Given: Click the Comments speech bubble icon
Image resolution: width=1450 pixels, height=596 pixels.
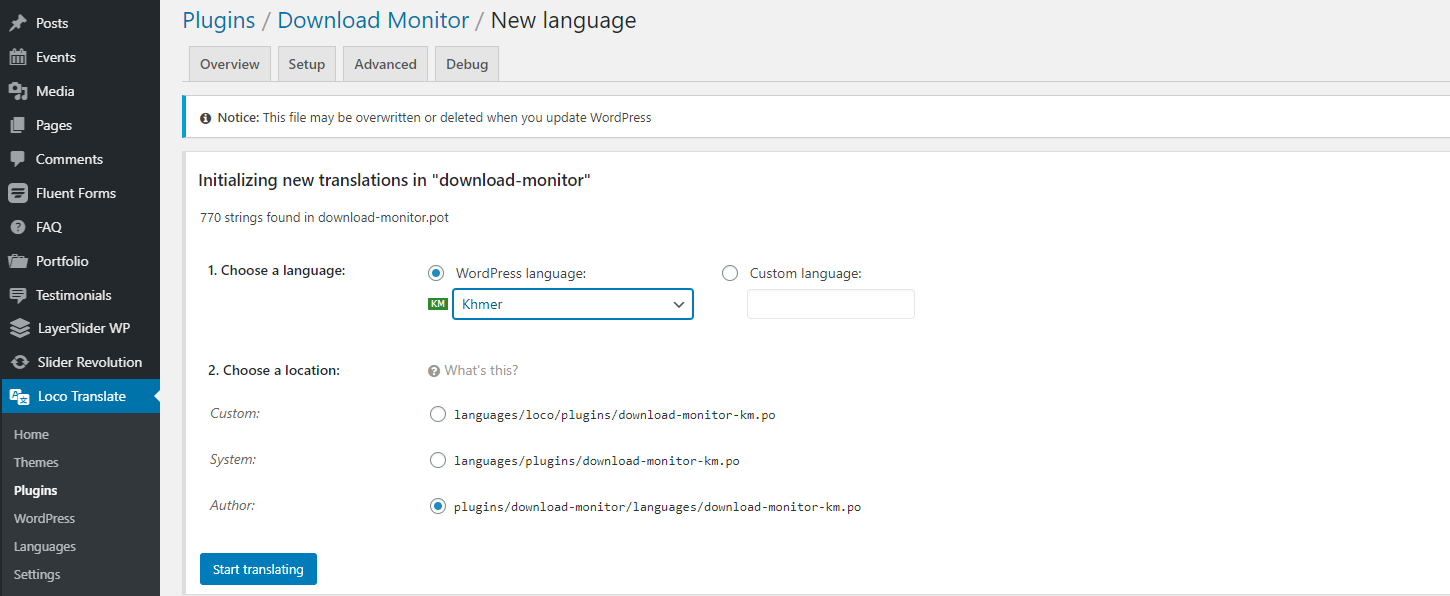Looking at the screenshot, I should click(x=18, y=159).
